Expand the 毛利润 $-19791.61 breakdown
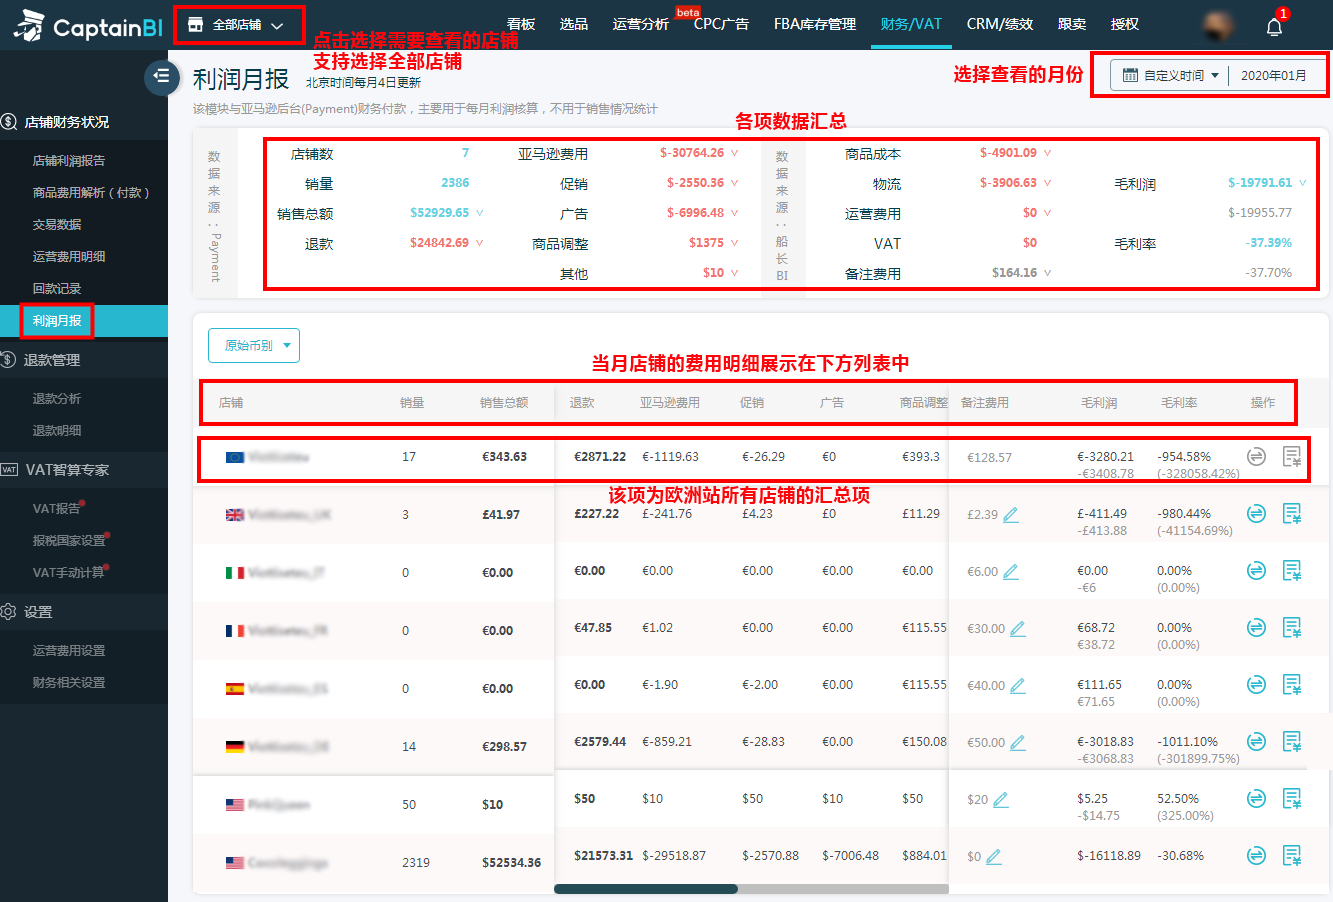 (1302, 183)
